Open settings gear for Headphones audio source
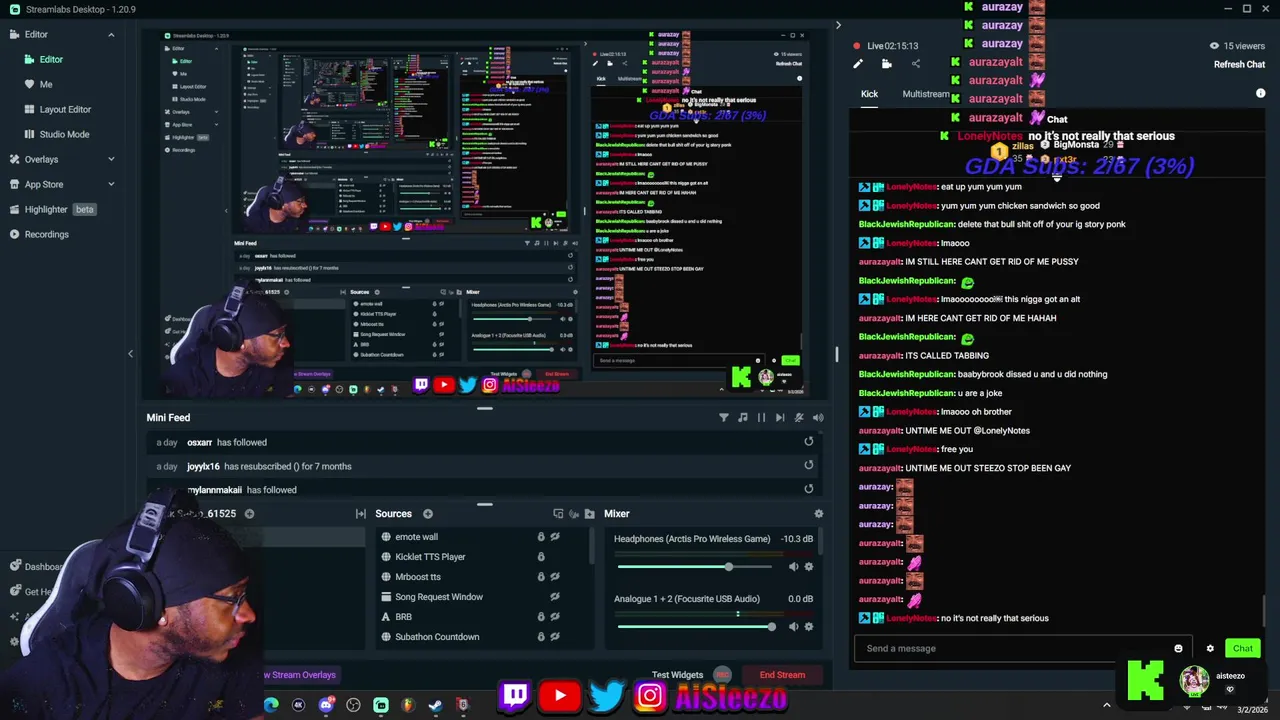 click(809, 567)
